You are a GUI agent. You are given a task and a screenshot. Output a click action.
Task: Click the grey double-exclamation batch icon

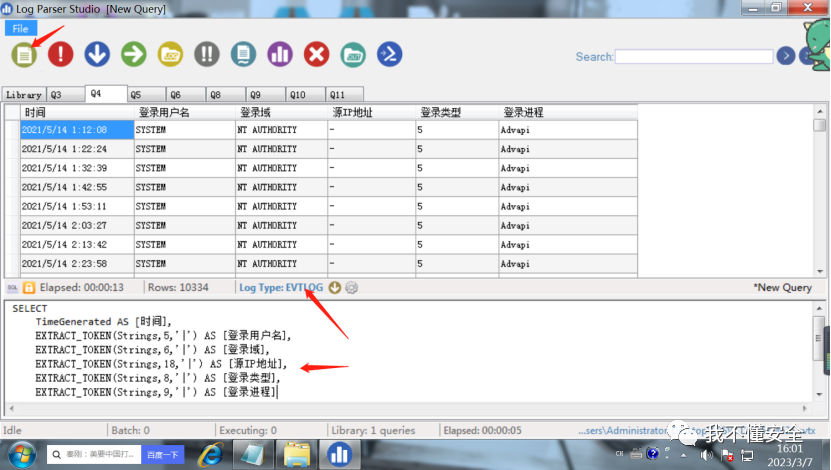tap(207, 54)
